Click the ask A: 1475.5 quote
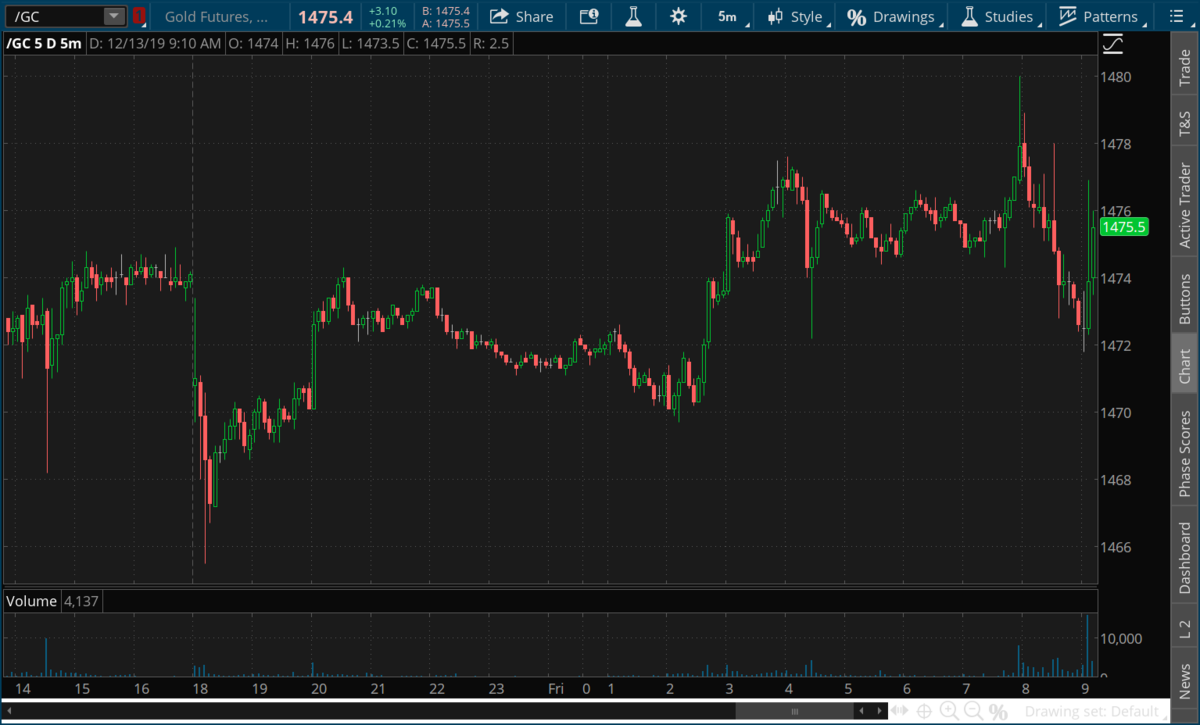 tap(446, 23)
